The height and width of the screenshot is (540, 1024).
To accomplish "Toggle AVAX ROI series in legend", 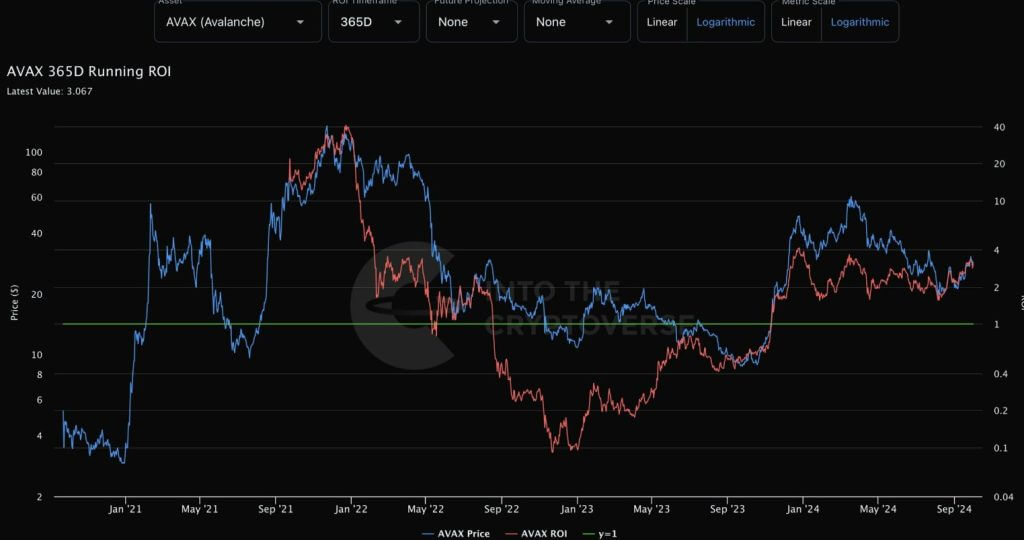I will coord(537,533).
